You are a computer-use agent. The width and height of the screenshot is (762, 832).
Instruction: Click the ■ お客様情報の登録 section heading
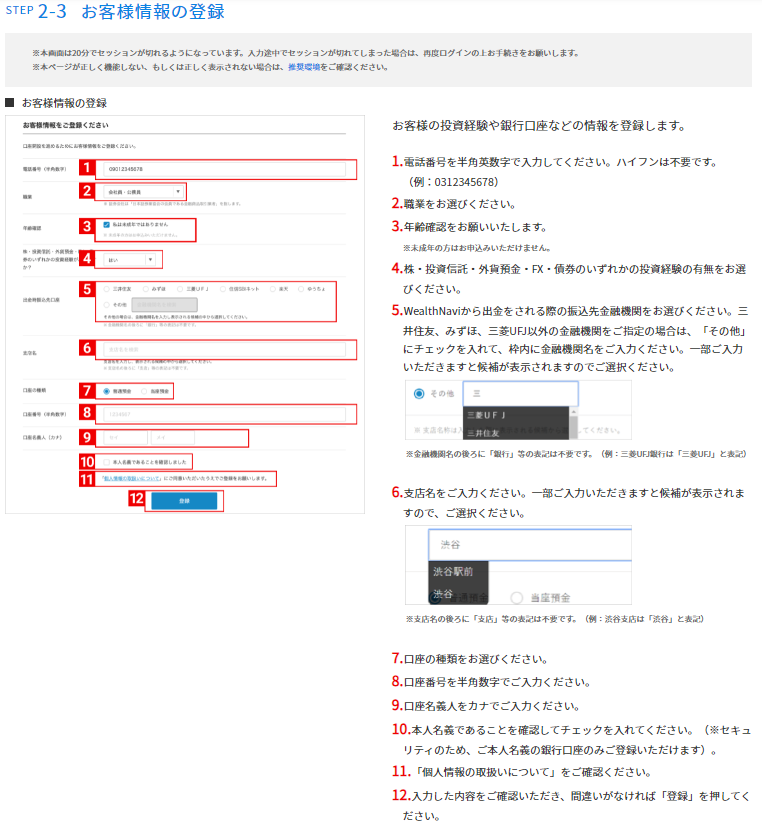point(56,103)
